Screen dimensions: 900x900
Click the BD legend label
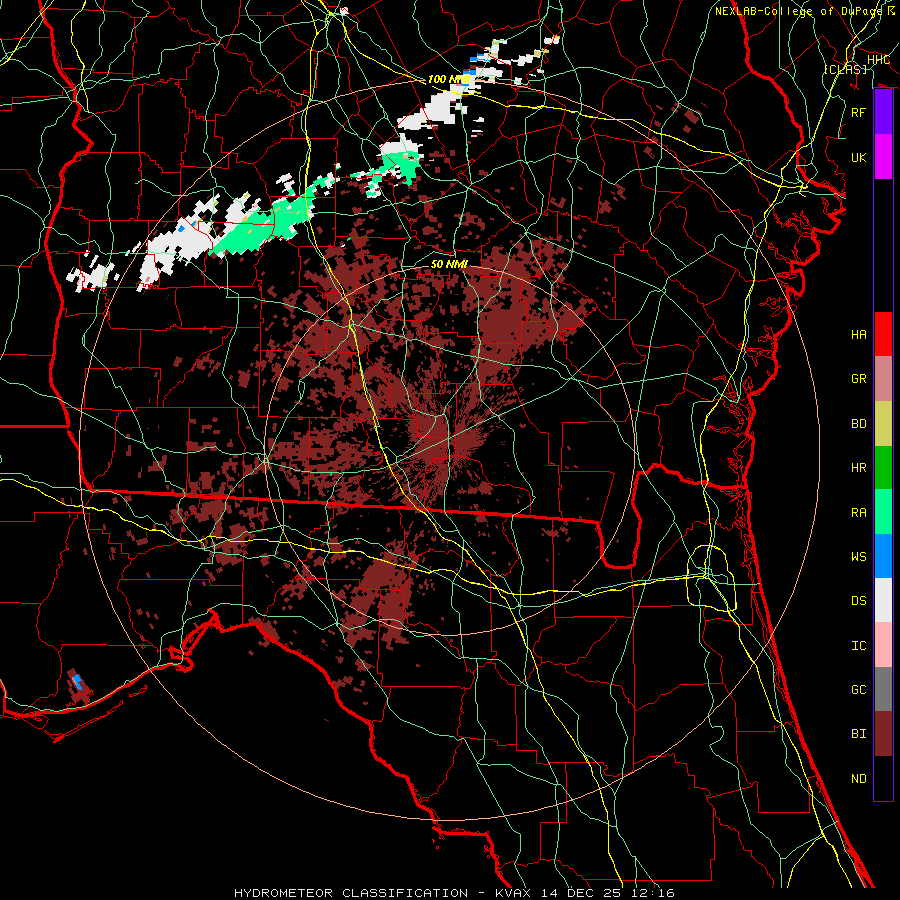[x=859, y=424]
